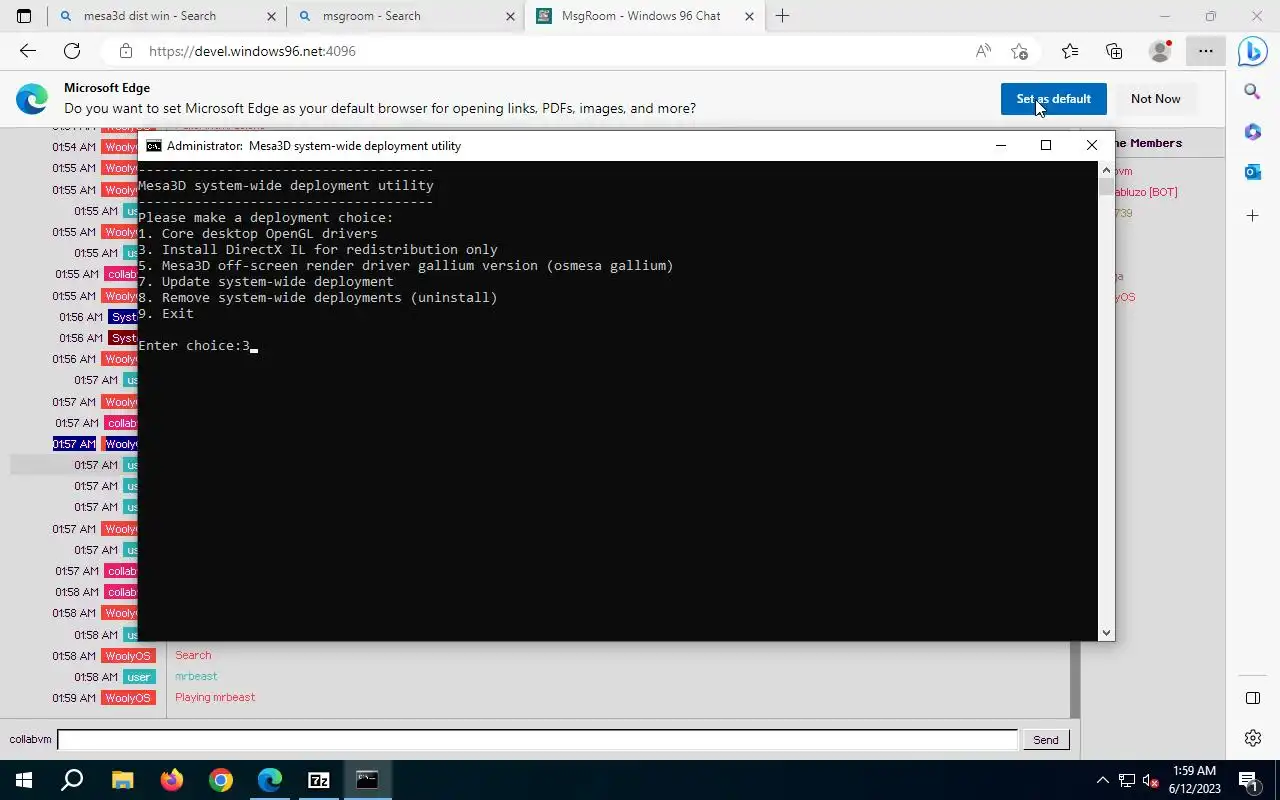
Task: Click Set as default button
Action: point(1053,99)
